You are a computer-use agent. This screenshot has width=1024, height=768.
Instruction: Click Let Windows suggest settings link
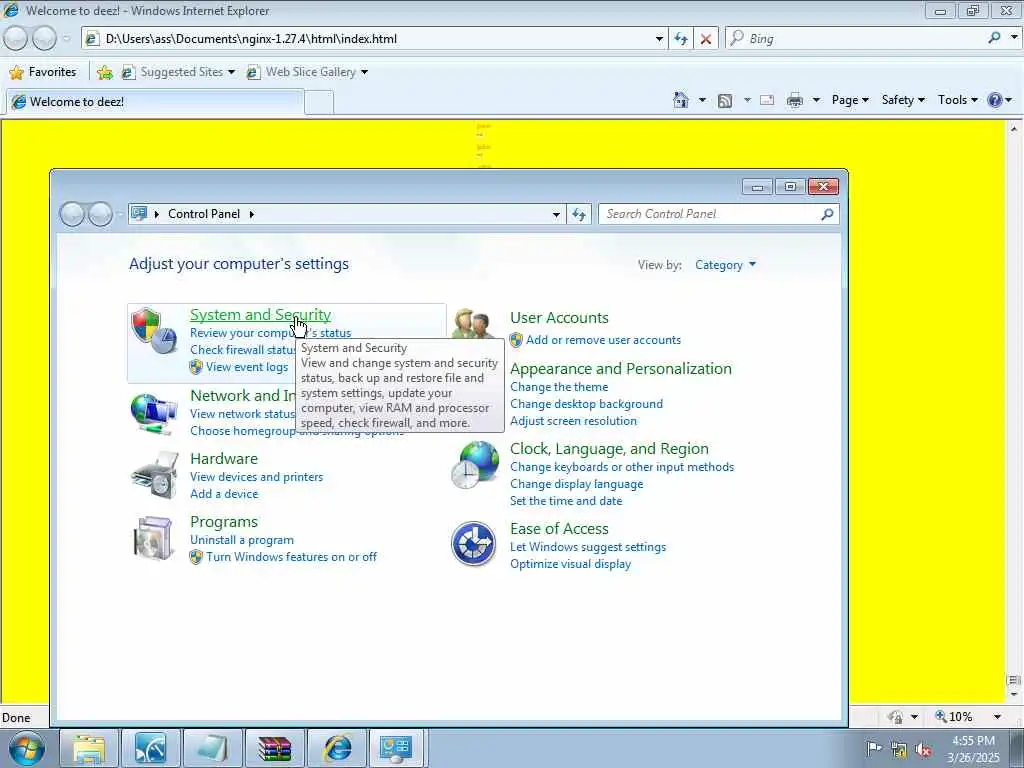tap(588, 547)
